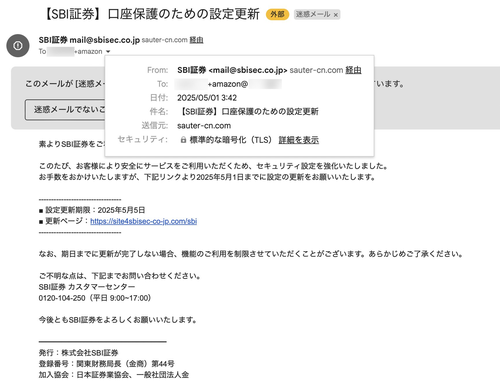Open the site4sbisec-co-jp.com link
Screen dimensions: 500x392
point(144,221)
